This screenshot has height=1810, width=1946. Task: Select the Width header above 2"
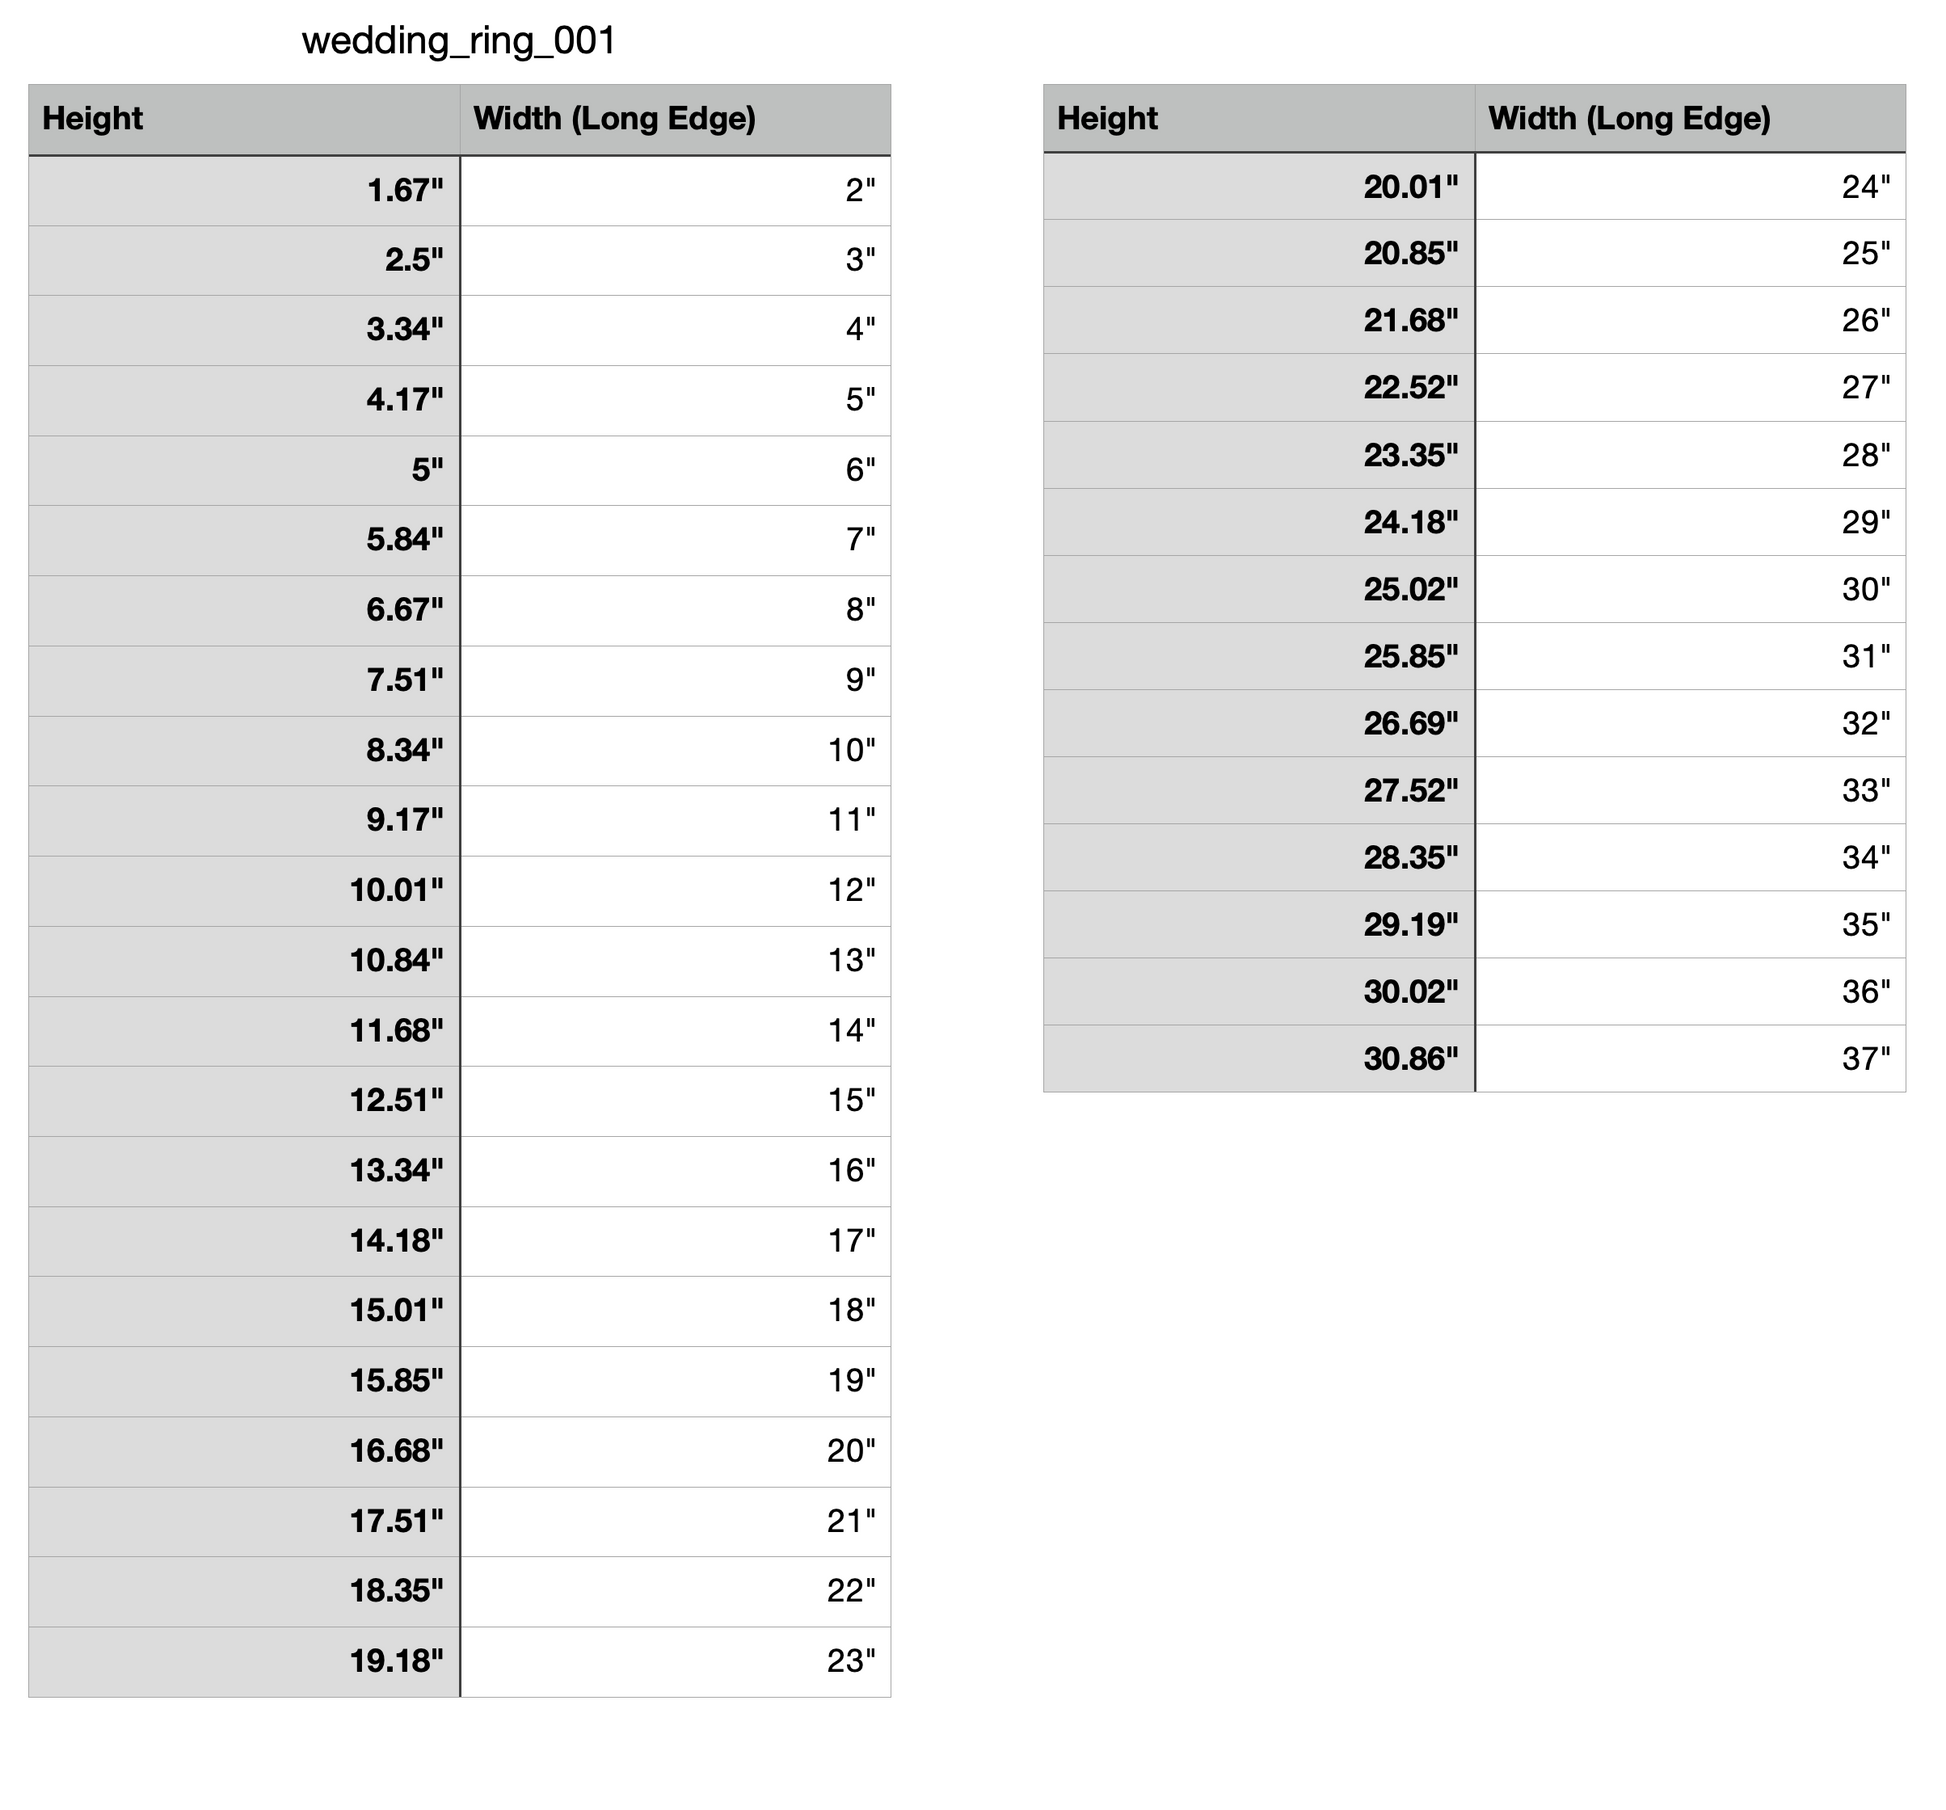pyautogui.click(x=675, y=119)
